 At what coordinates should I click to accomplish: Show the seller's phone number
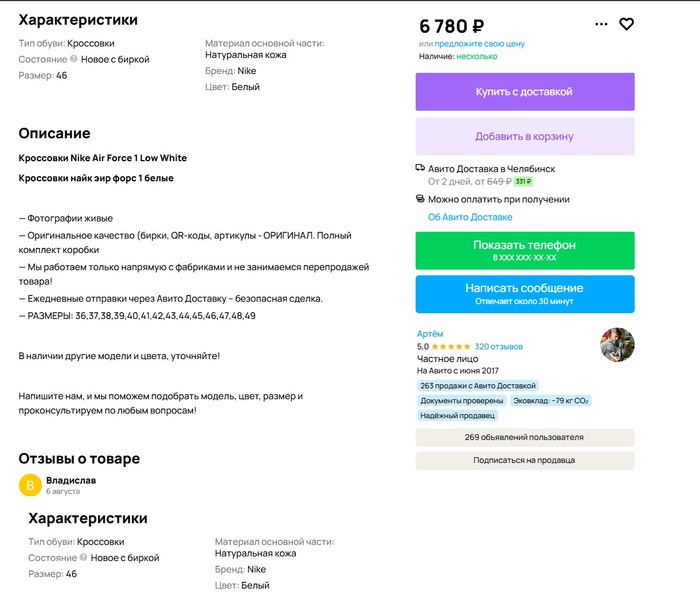(525, 250)
